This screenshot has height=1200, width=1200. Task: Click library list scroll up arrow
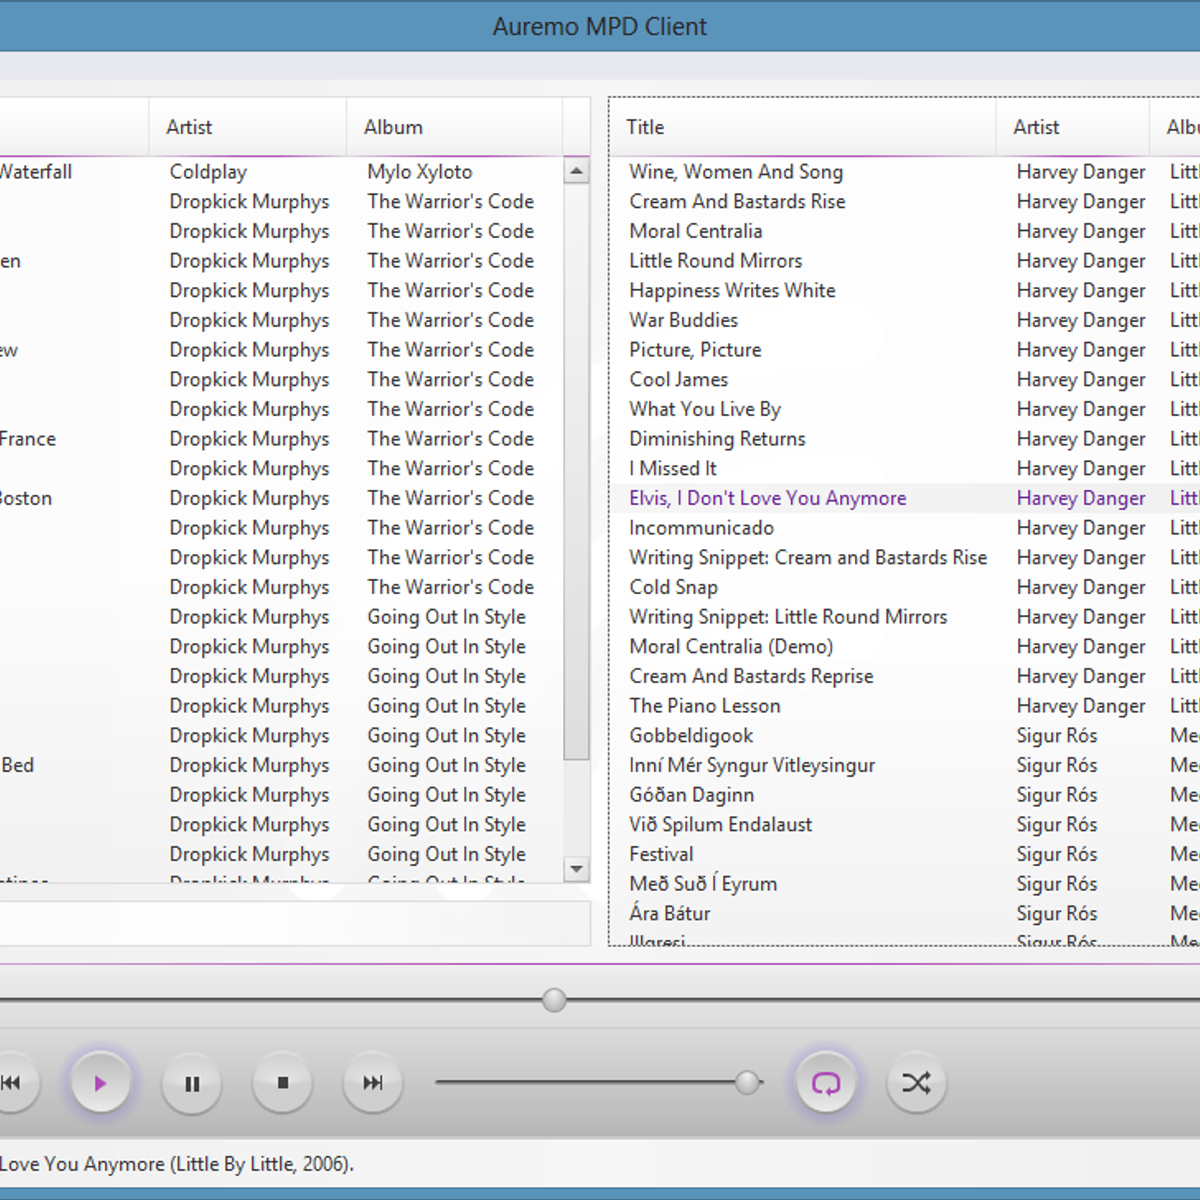pyautogui.click(x=576, y=171)
